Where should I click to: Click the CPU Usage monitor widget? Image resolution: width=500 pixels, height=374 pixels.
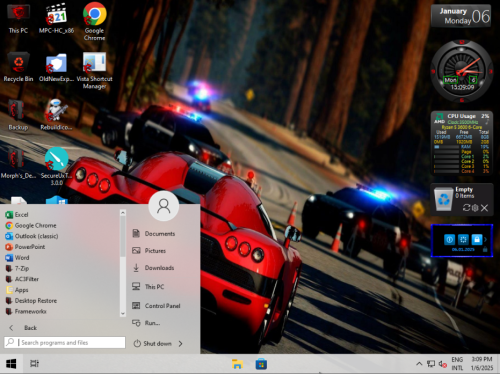point(462,143)
